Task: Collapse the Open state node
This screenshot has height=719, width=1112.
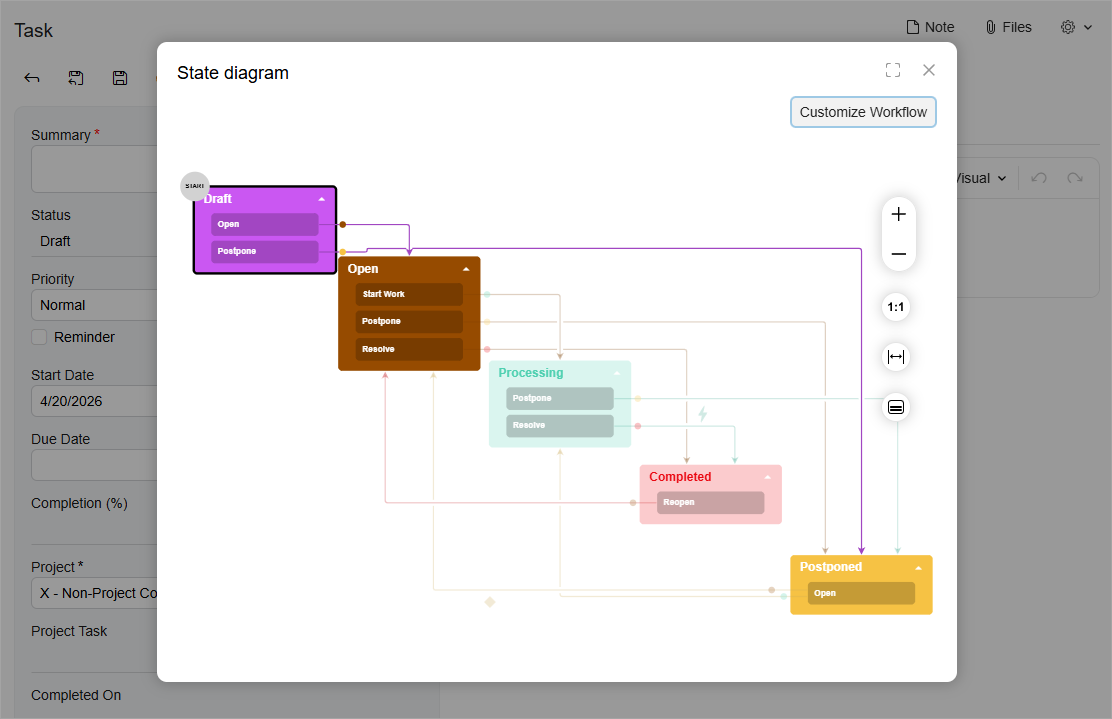Action: [x=466, y=269]
